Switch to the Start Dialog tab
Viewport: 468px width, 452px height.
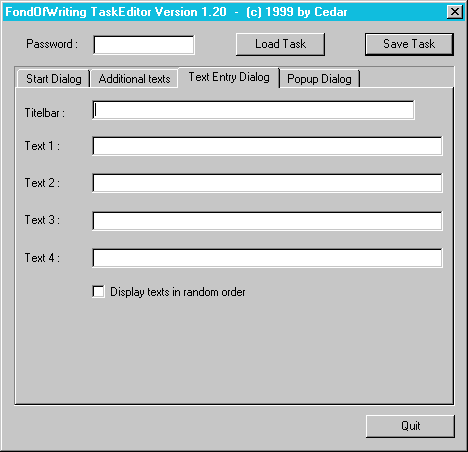click(53, 79)
